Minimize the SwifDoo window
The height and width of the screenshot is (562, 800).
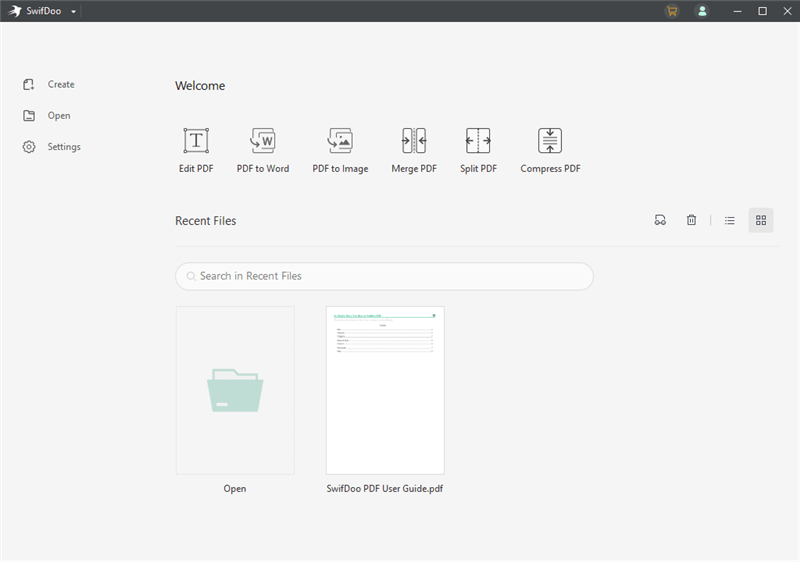coord(737,11)
